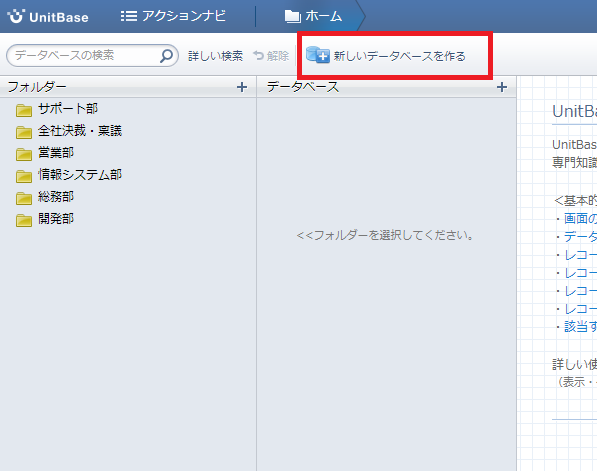
Task: Click the magnifier search icon
Action: [166, 56]
